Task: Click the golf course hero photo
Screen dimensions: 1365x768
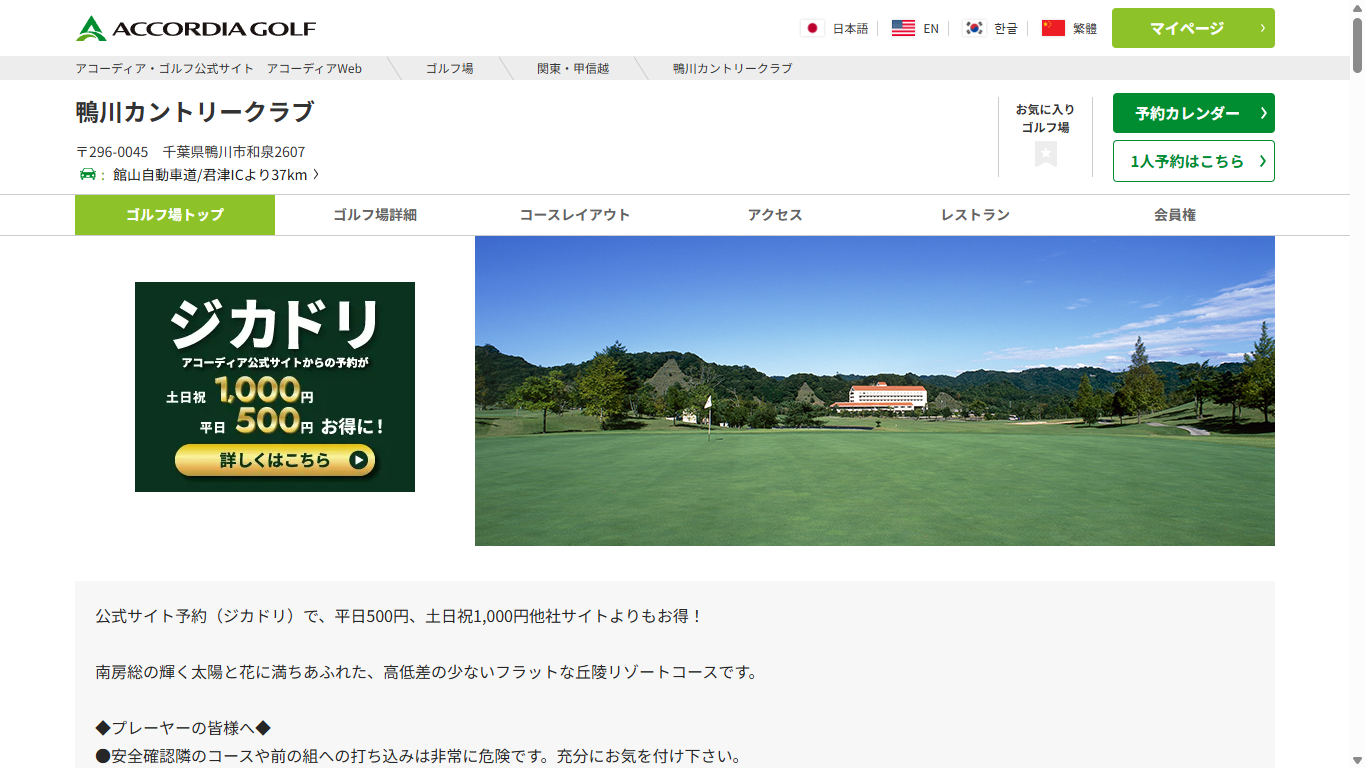Action: (x=875, y=391)
